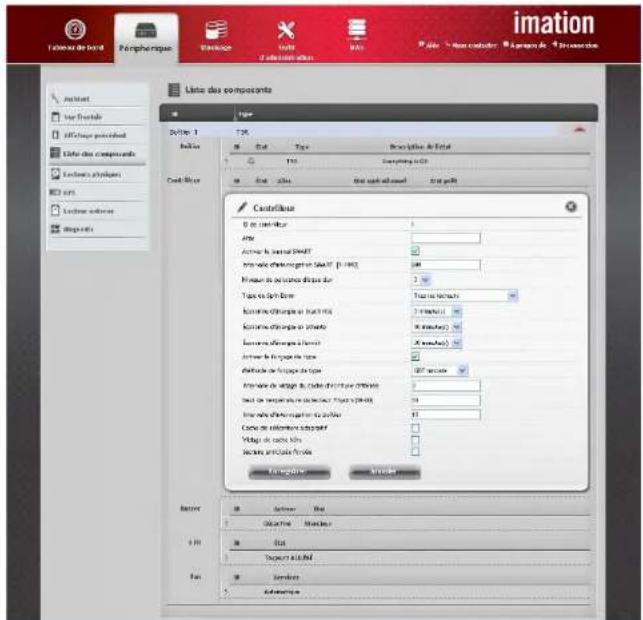
Task: Click the Nous contacter link
Action: pos(471,45)
